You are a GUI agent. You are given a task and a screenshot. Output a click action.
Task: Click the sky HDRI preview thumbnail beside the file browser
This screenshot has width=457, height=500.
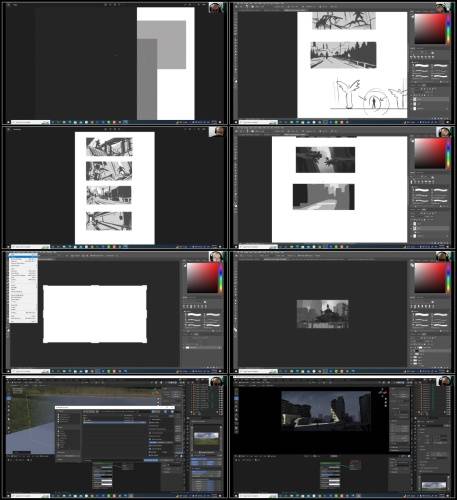(x=206, y=439)
